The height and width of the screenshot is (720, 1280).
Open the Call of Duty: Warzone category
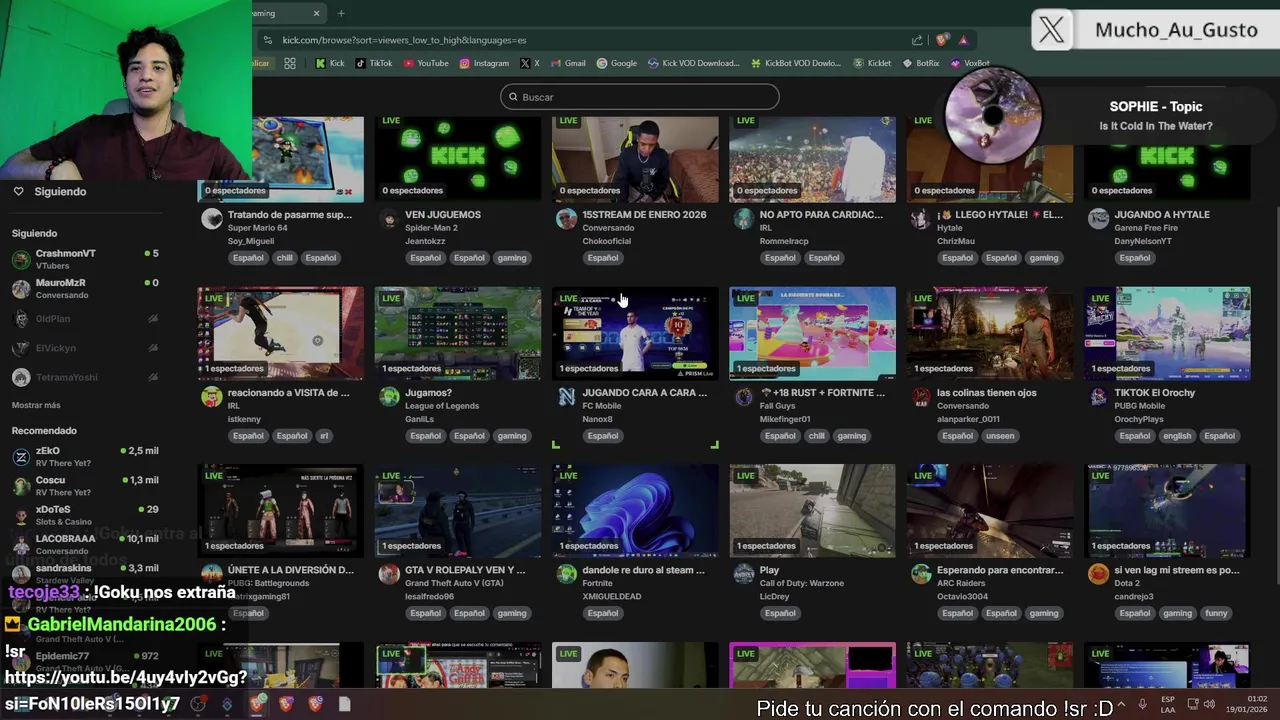pyautogui.click(x=802, y=583)
